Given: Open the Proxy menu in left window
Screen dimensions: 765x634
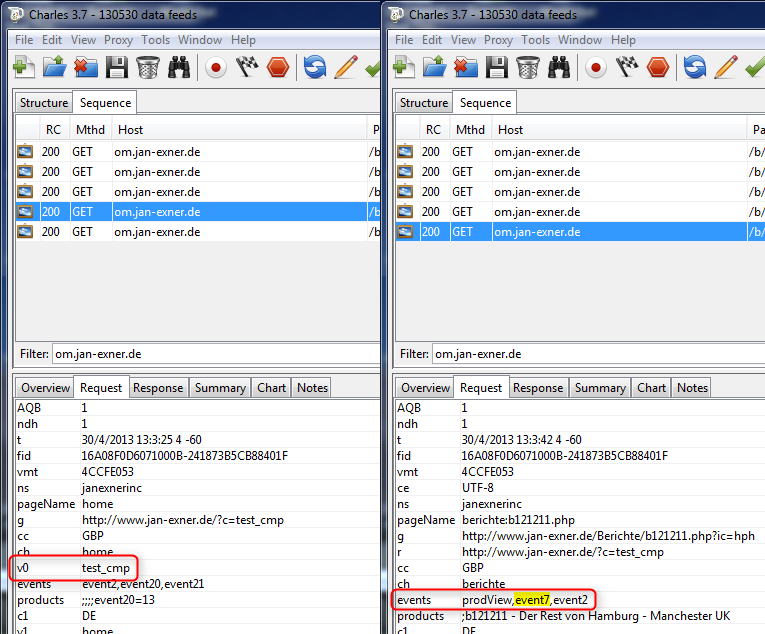Looking at the screenshot, I should [x=119, y=40].
